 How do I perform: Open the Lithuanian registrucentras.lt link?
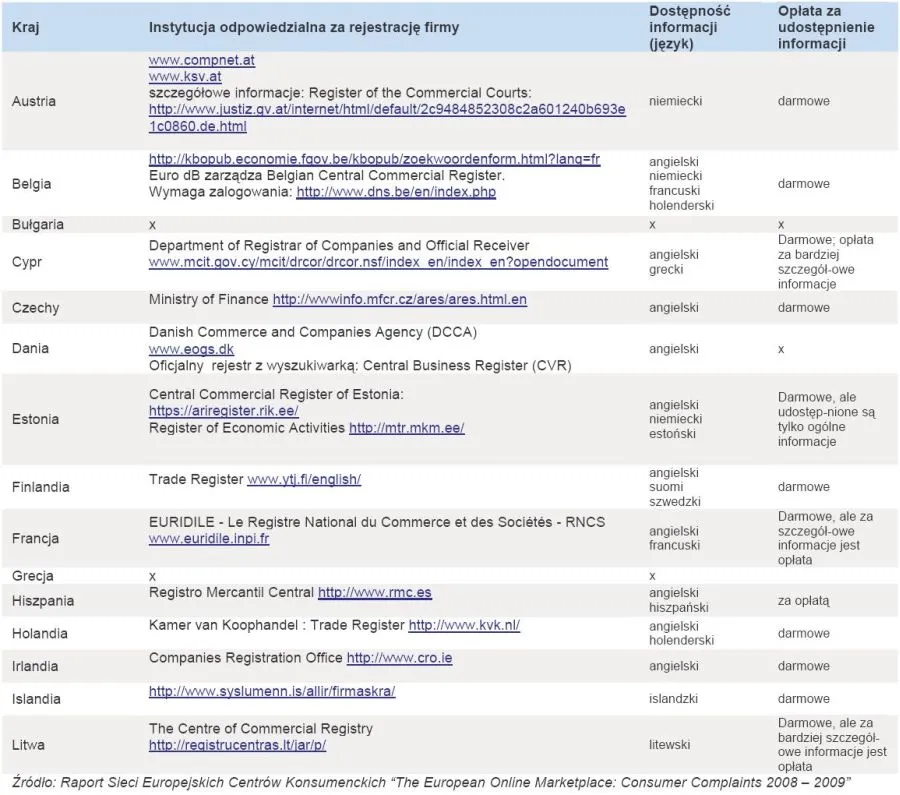click(x=237, y=745)
